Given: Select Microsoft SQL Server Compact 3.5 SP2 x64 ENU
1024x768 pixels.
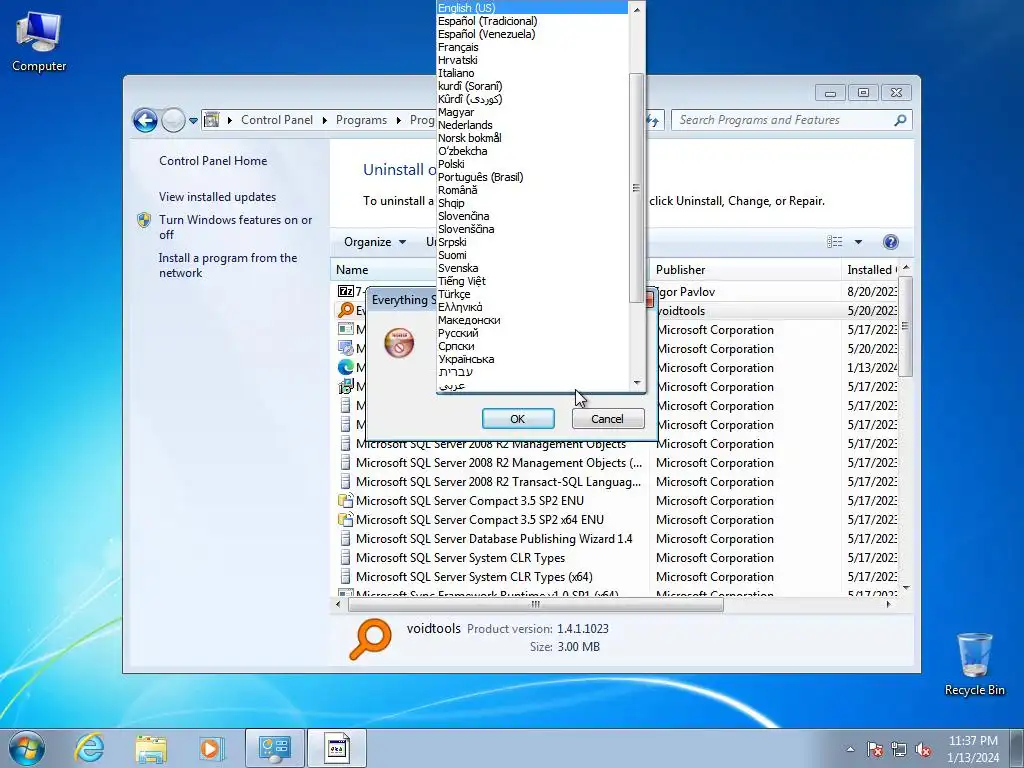Looking at the screenshot, I should pyautogui.click(x=479, y=520).
